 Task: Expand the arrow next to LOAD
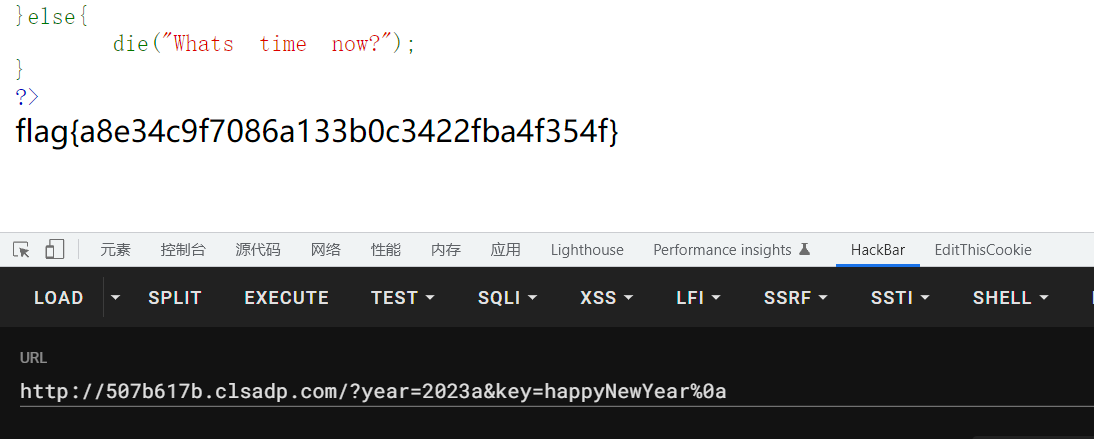point(116,298)
